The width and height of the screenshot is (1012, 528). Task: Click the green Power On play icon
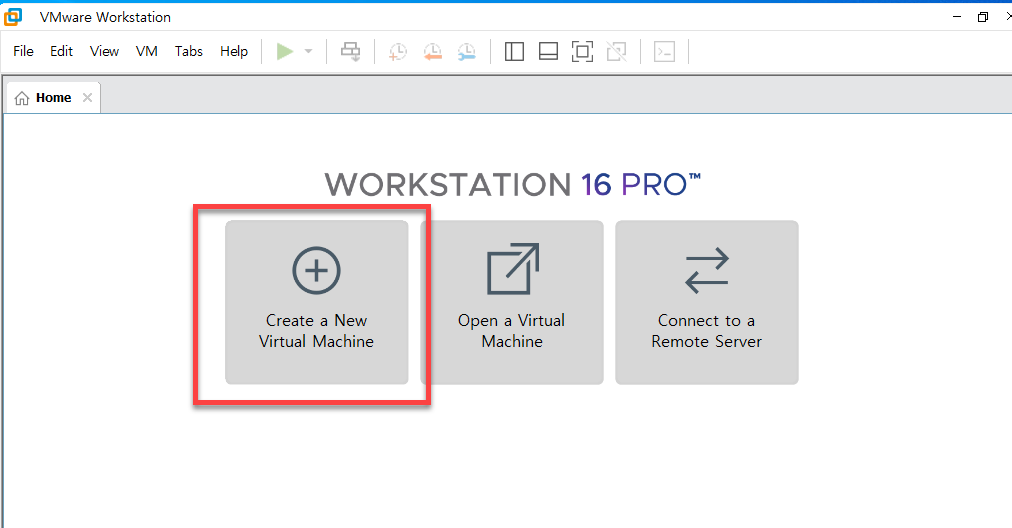click(x=285, y=52)
